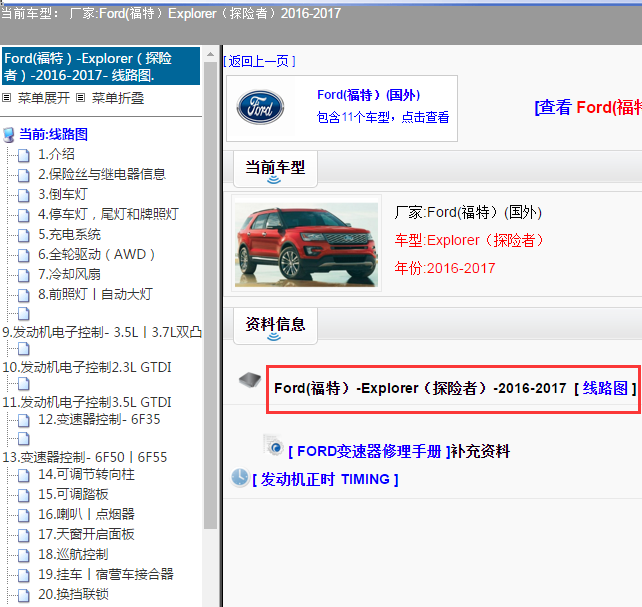The image size is (642, 607).
Task: Select 11.发动机电子控制3.5L GTDI
Action: [x=87, y=402]
